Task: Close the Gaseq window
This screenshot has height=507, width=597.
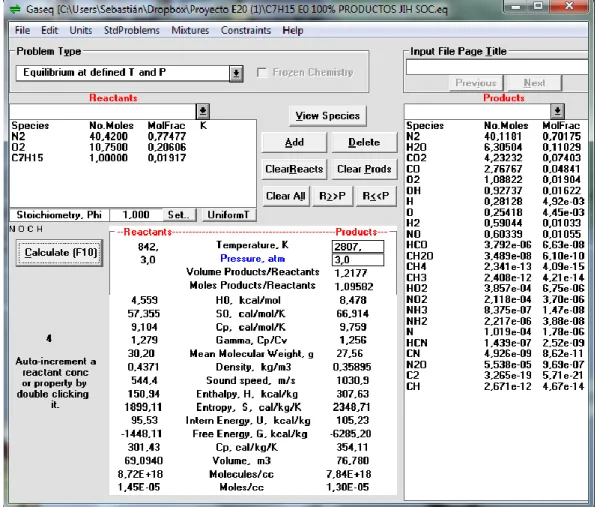Action: (x=569, y=6)
